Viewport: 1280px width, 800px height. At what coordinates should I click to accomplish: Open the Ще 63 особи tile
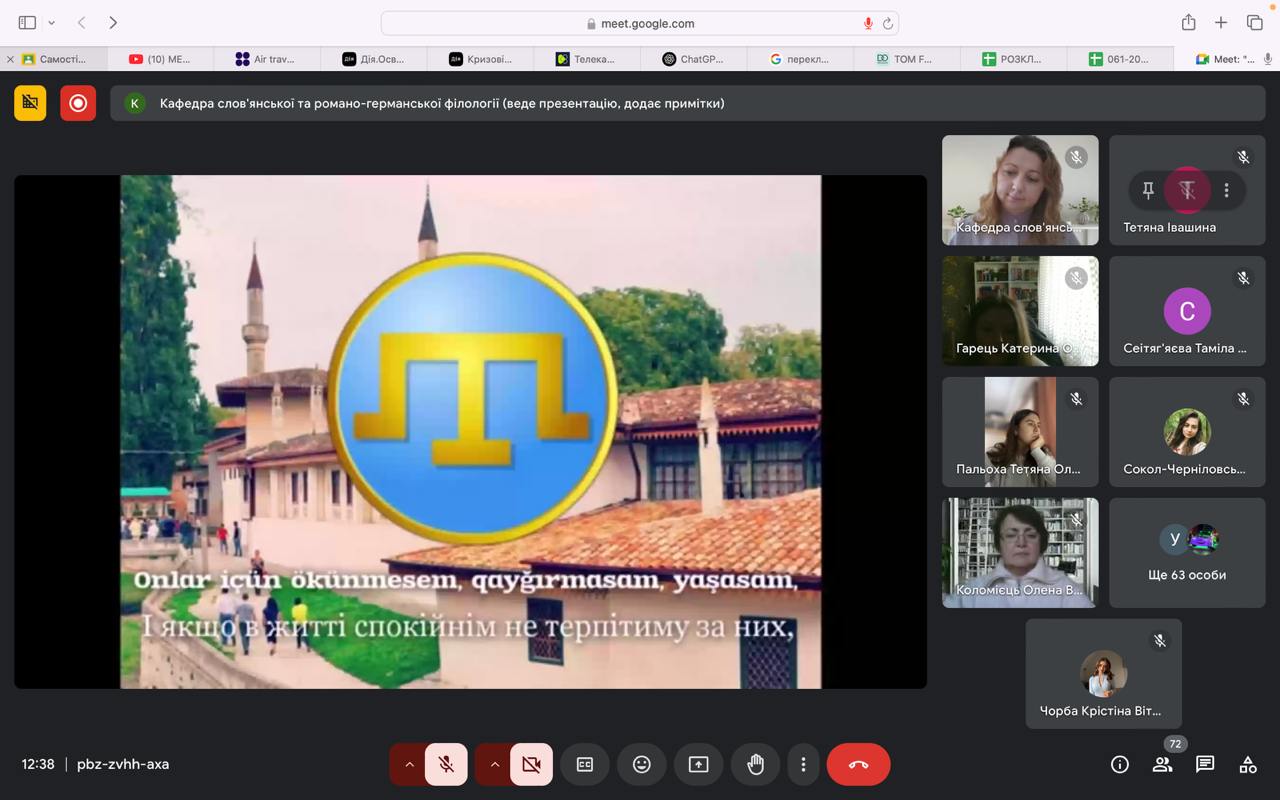point(1187,553)
